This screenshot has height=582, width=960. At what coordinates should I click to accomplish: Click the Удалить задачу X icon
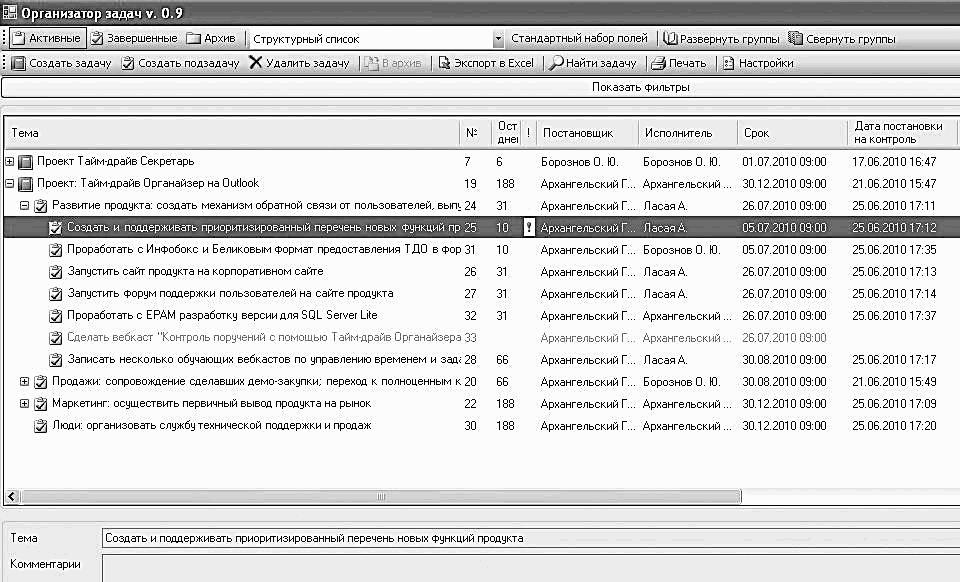(x=255, y=62)
